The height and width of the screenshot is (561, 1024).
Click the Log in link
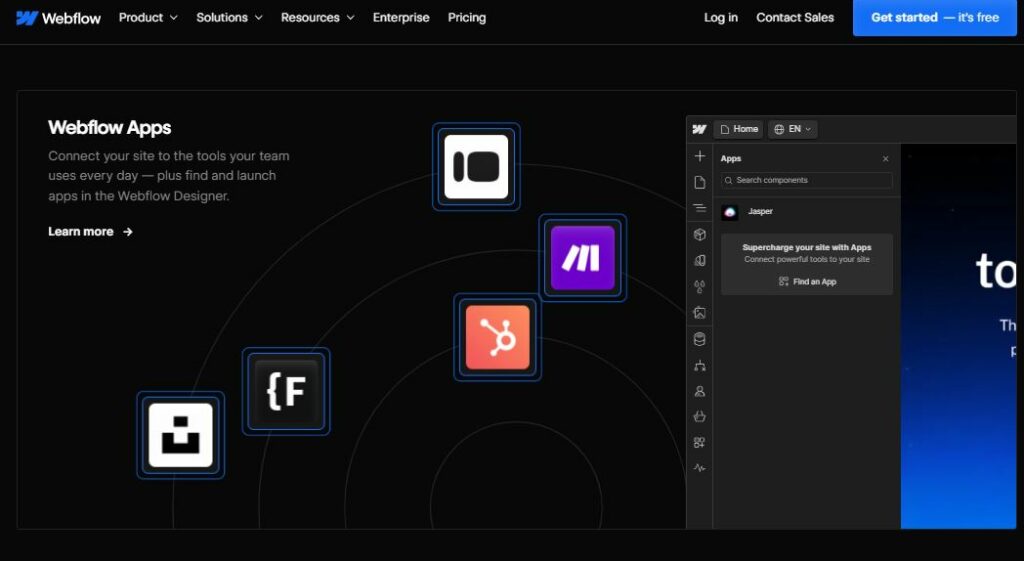tap(720, 18)
